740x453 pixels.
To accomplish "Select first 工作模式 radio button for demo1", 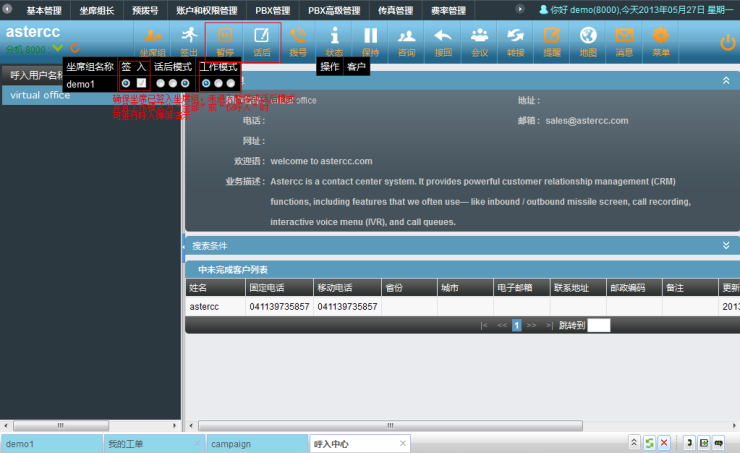I will [206, 83].
